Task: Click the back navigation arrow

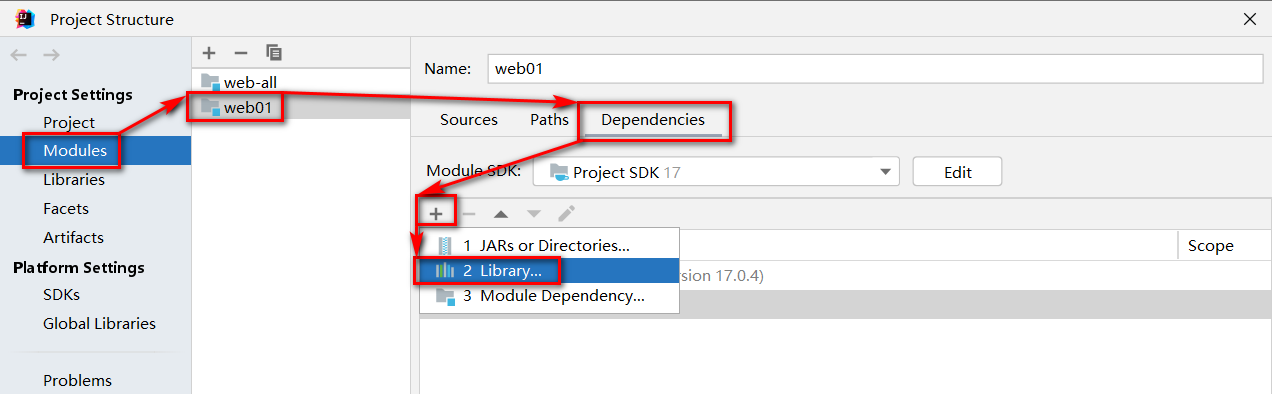Action: click(20, 54)
